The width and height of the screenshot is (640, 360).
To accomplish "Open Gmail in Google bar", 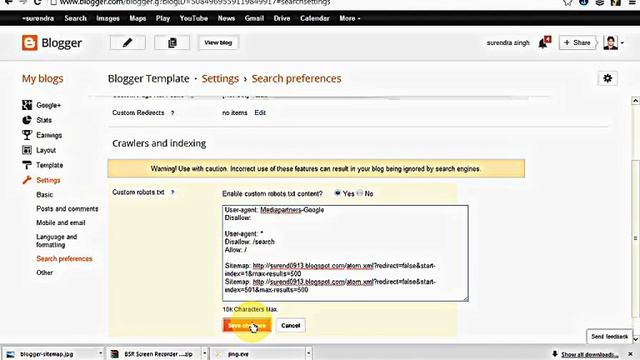I will [254, 18].
